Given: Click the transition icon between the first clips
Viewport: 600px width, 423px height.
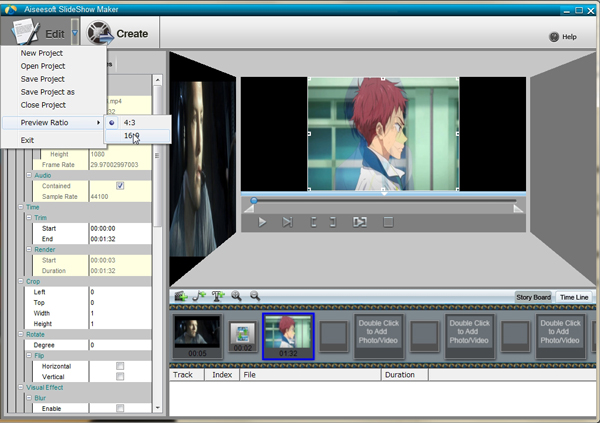Looking at the screenshot, I should [241, 333].
